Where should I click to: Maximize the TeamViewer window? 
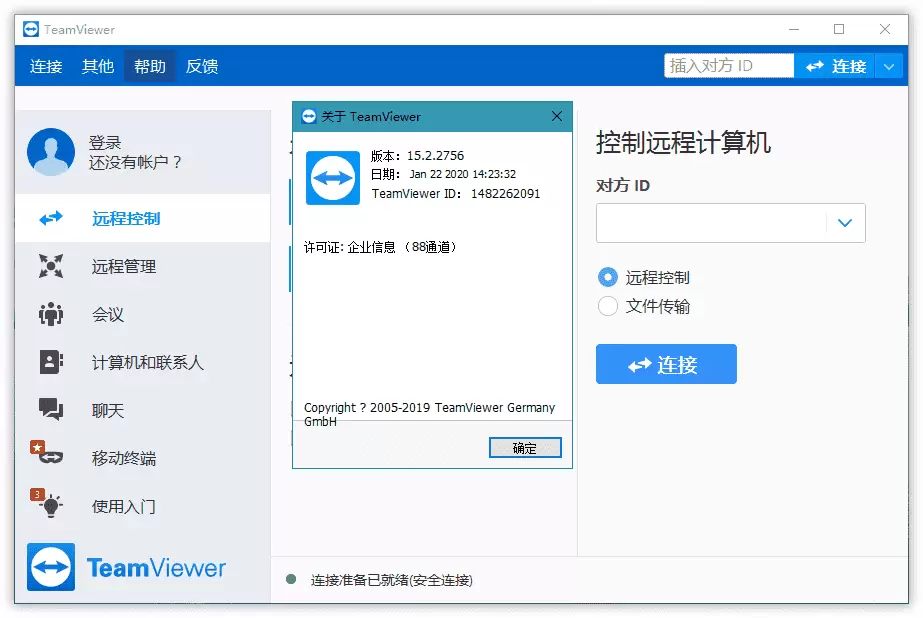[839, 29]
